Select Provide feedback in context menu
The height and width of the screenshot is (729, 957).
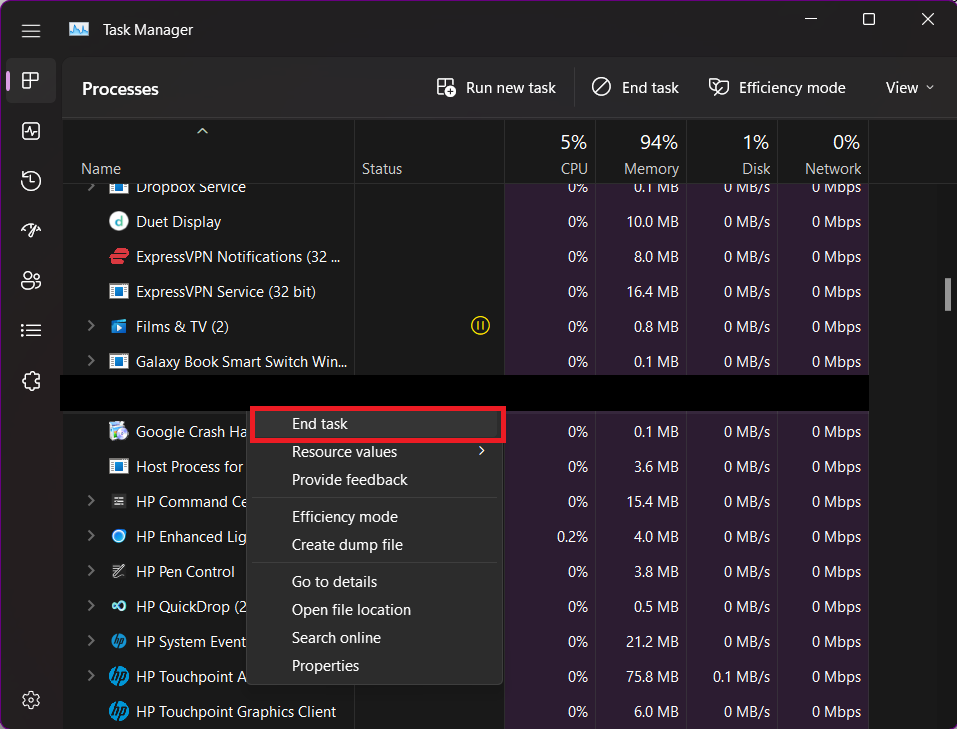(x=375, y=480)
